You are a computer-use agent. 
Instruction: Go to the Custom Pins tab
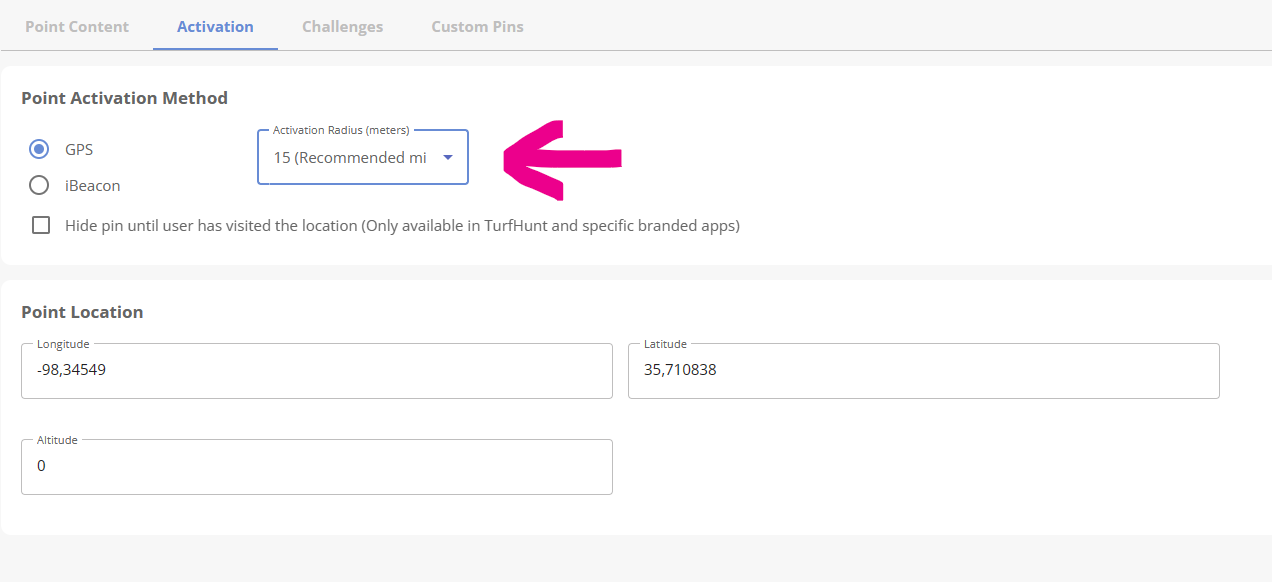477,26
